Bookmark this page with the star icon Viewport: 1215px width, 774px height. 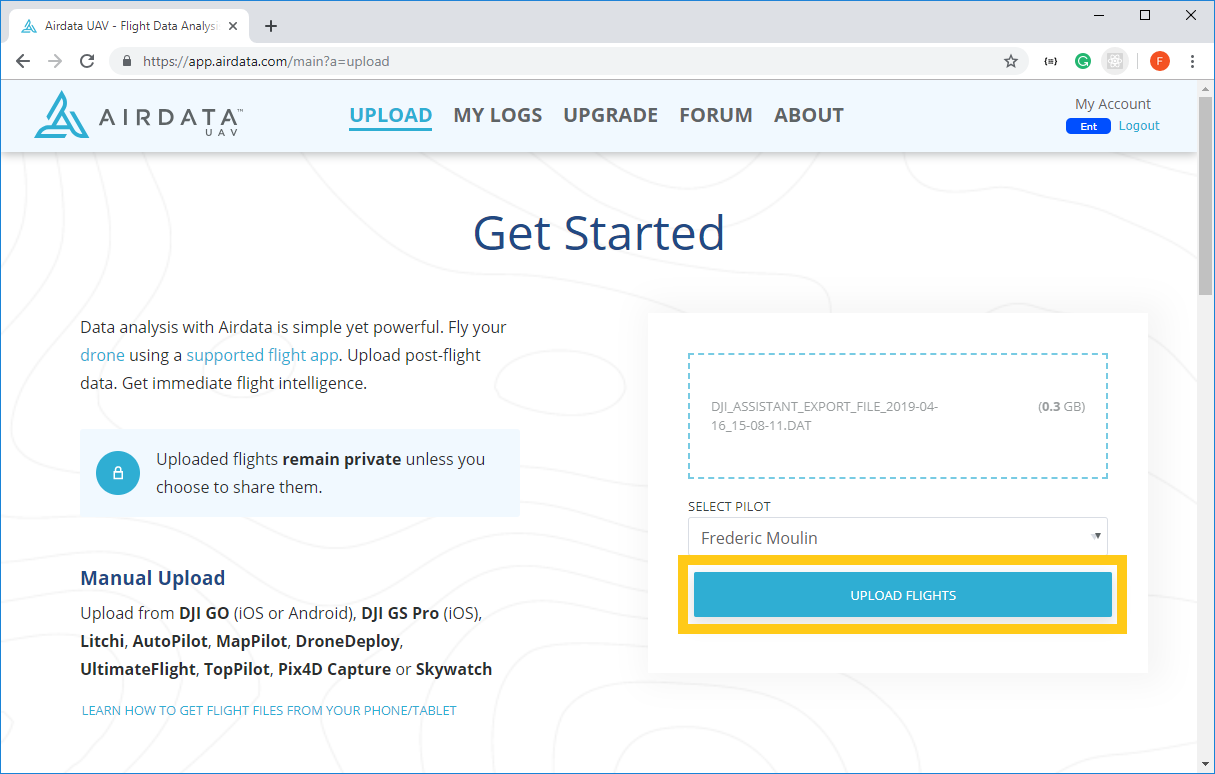[1011, 61]
